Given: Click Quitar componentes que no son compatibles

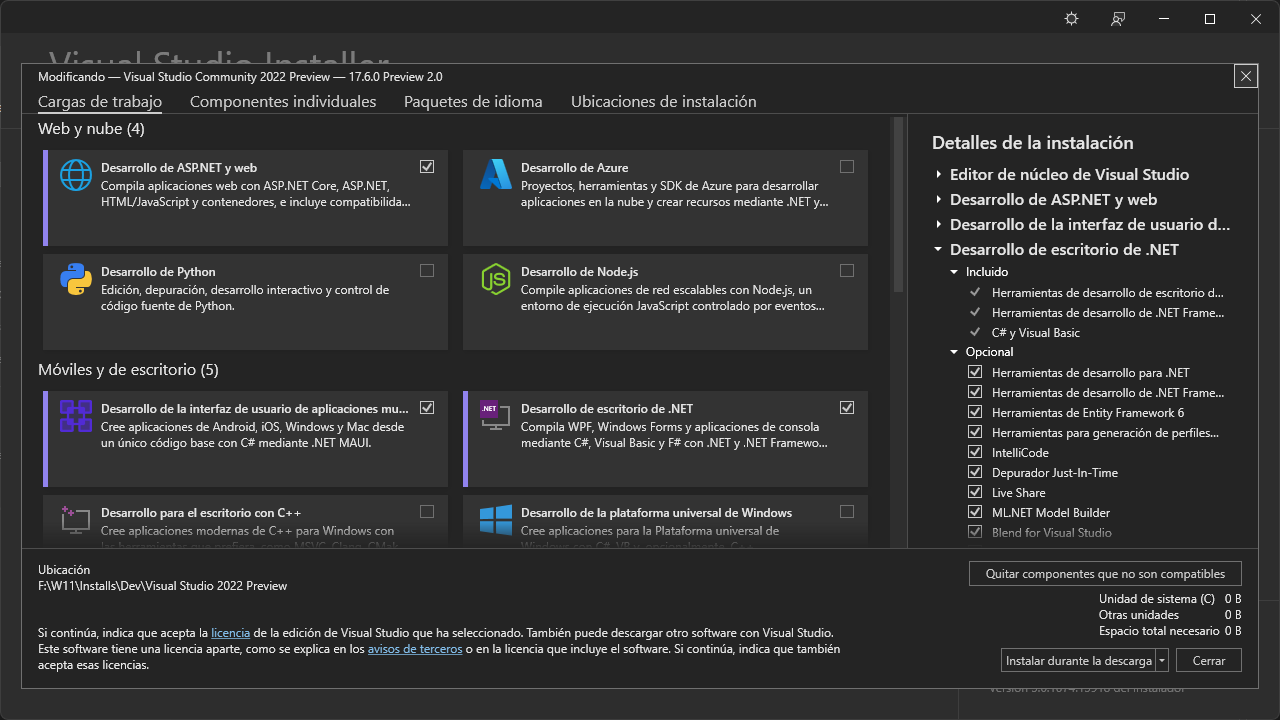Looking at the screenshot, I should tap(1105, 574).
